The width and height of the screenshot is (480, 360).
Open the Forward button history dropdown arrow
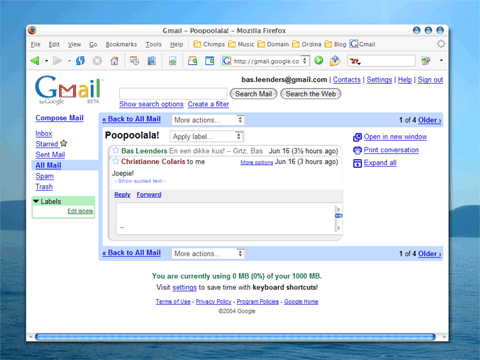pos(69,61)
